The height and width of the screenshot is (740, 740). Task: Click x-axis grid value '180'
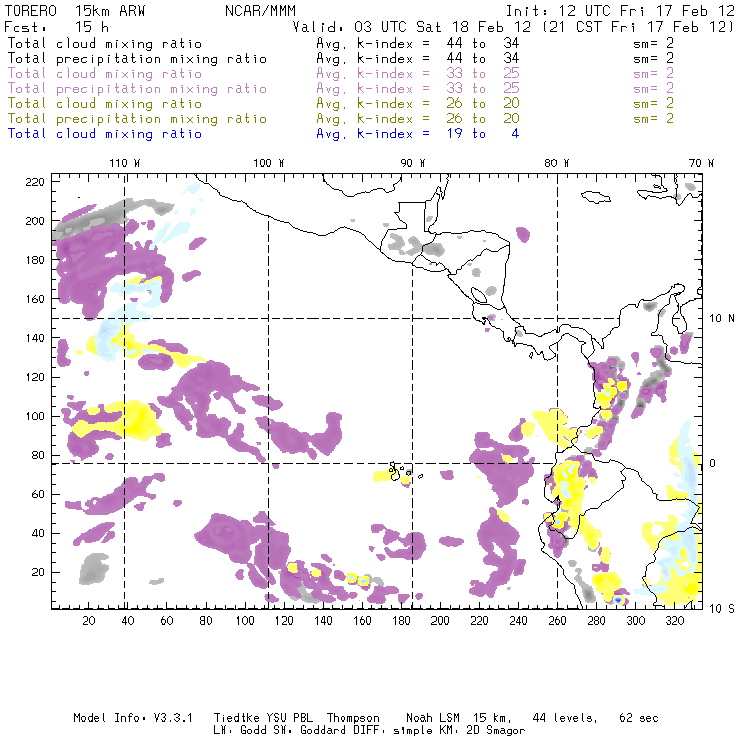[401, 621]
